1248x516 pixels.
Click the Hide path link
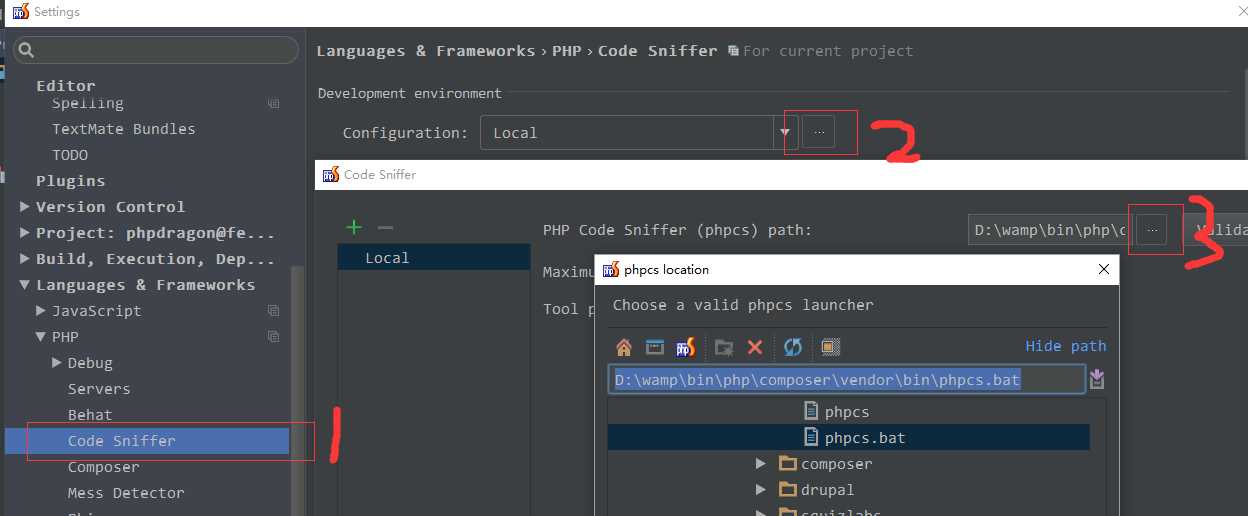click(x=1066, y=346)
